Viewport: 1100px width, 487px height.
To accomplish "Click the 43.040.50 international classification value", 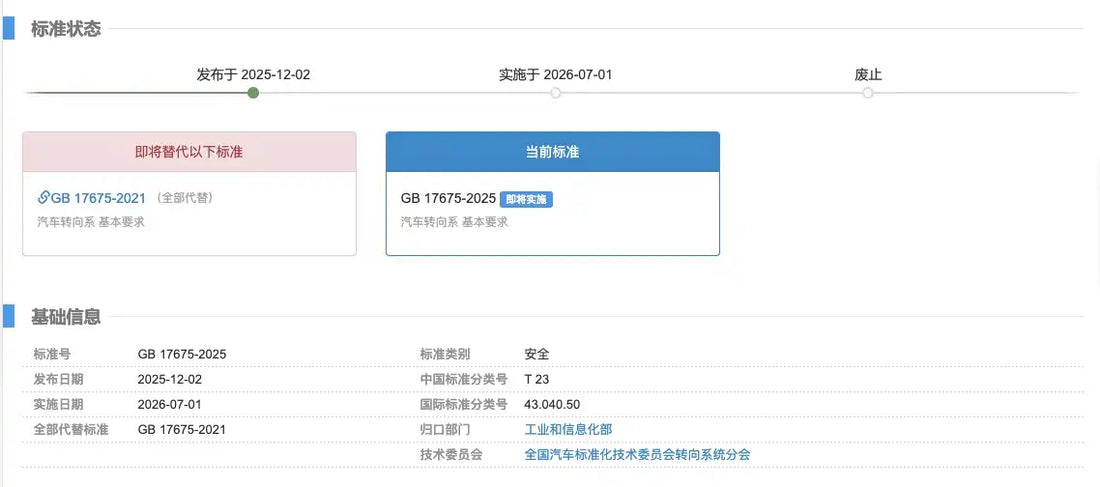I will point(552,404).
